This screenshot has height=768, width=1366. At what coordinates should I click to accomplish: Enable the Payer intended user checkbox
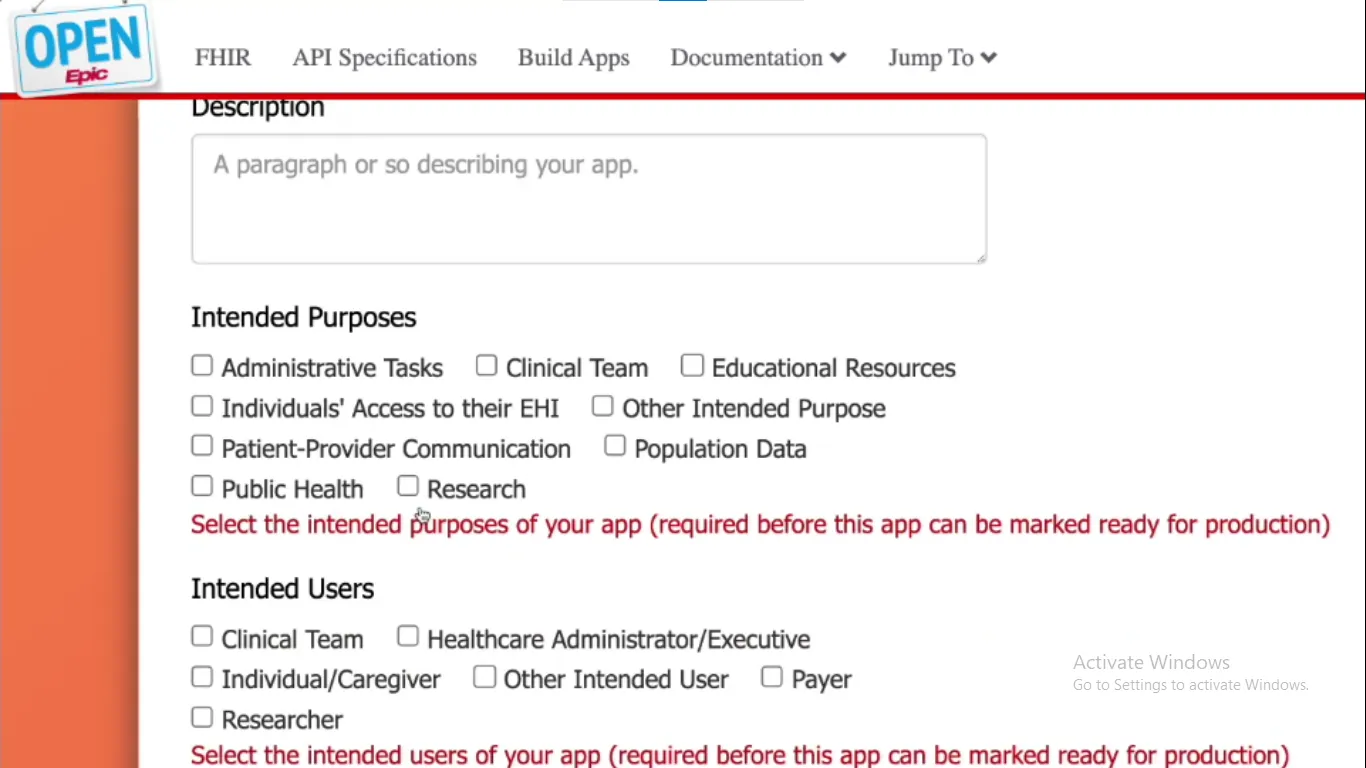click(x=772, y=676)
